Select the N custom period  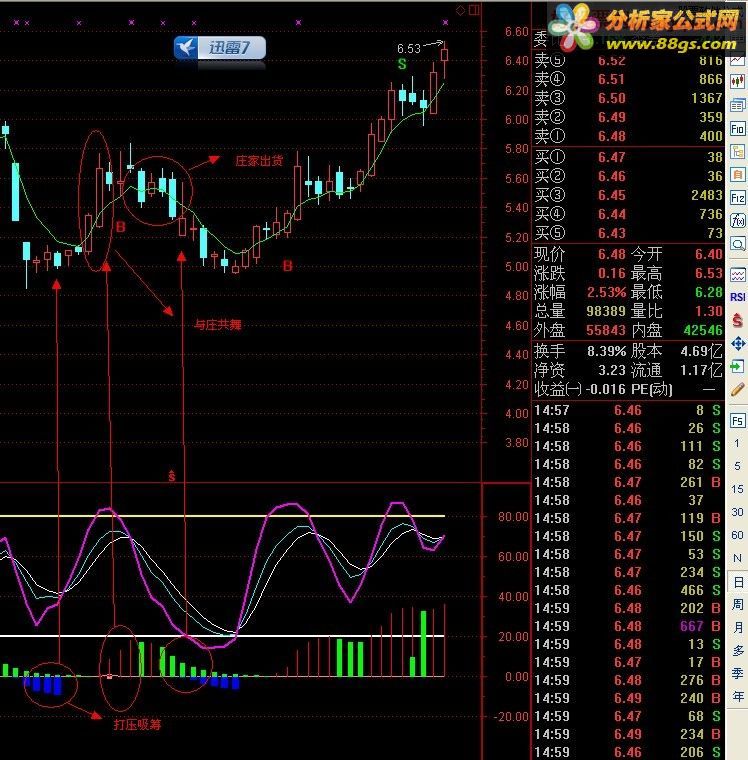point(737,558)
